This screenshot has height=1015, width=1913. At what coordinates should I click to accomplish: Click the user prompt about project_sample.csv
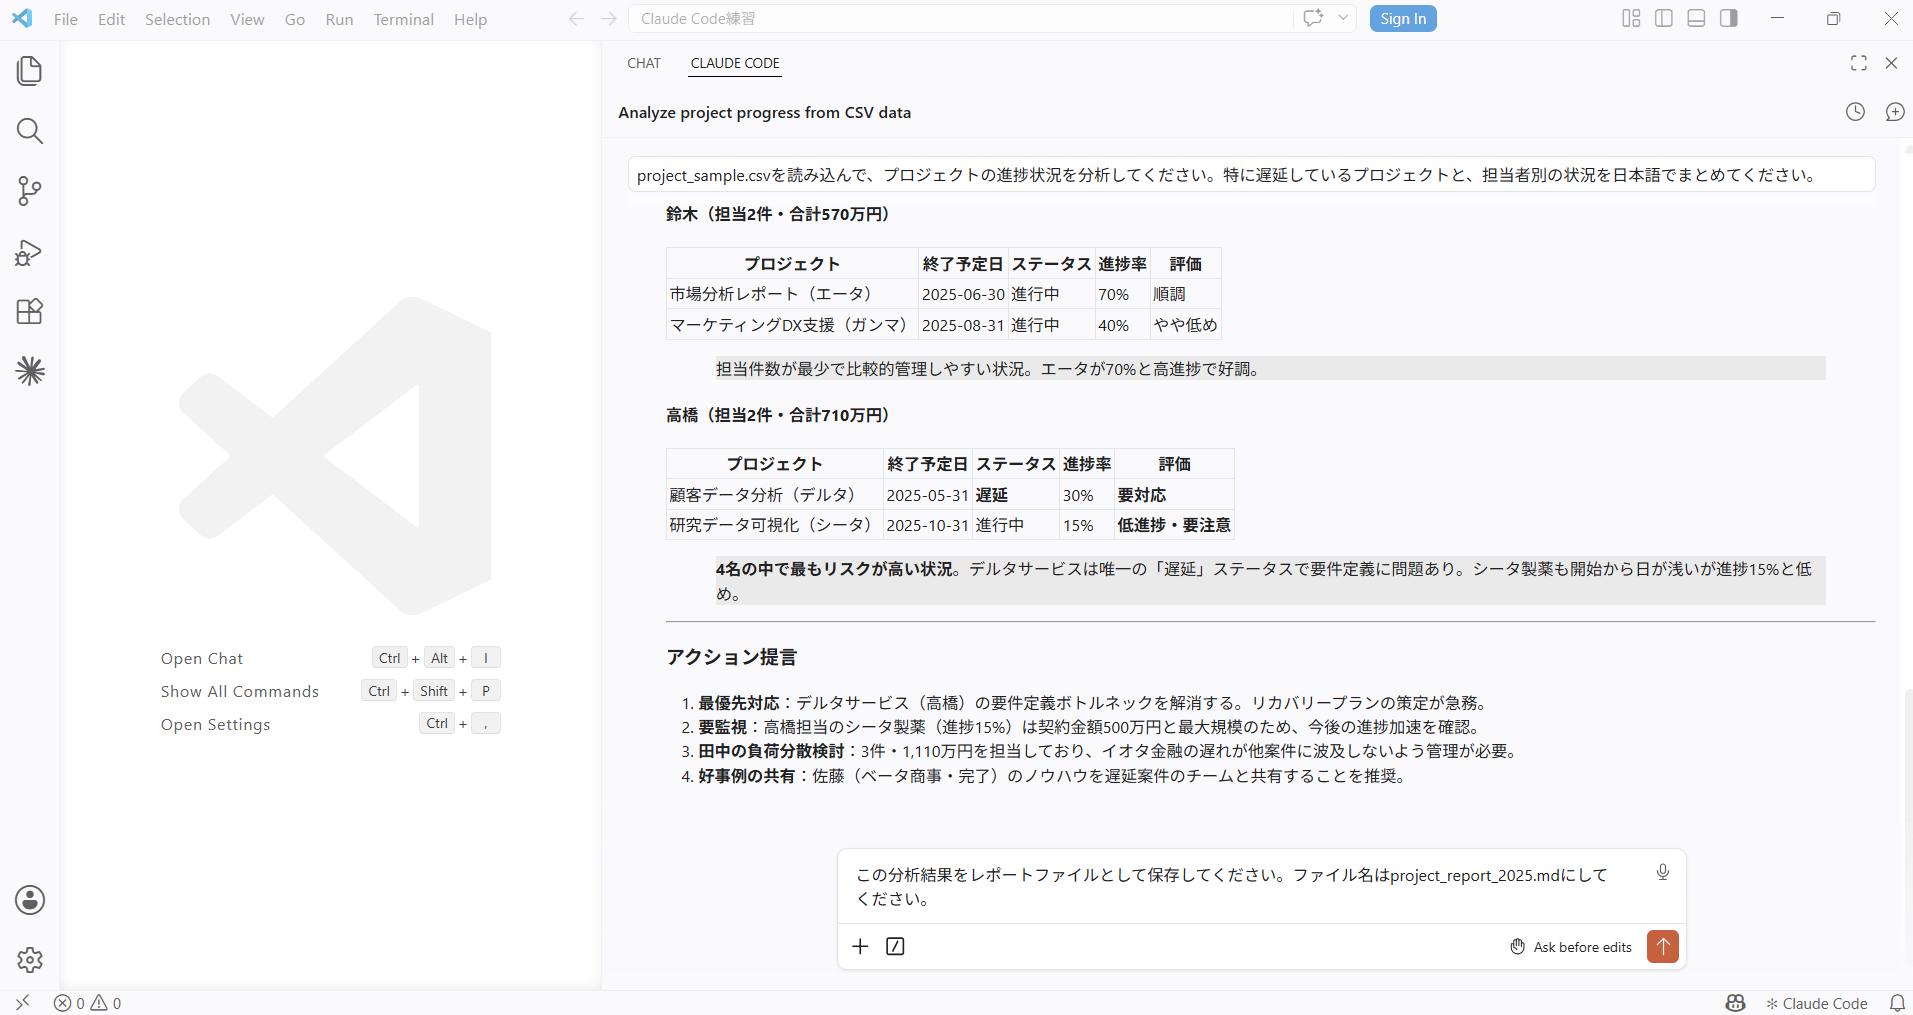(1251, 175)
